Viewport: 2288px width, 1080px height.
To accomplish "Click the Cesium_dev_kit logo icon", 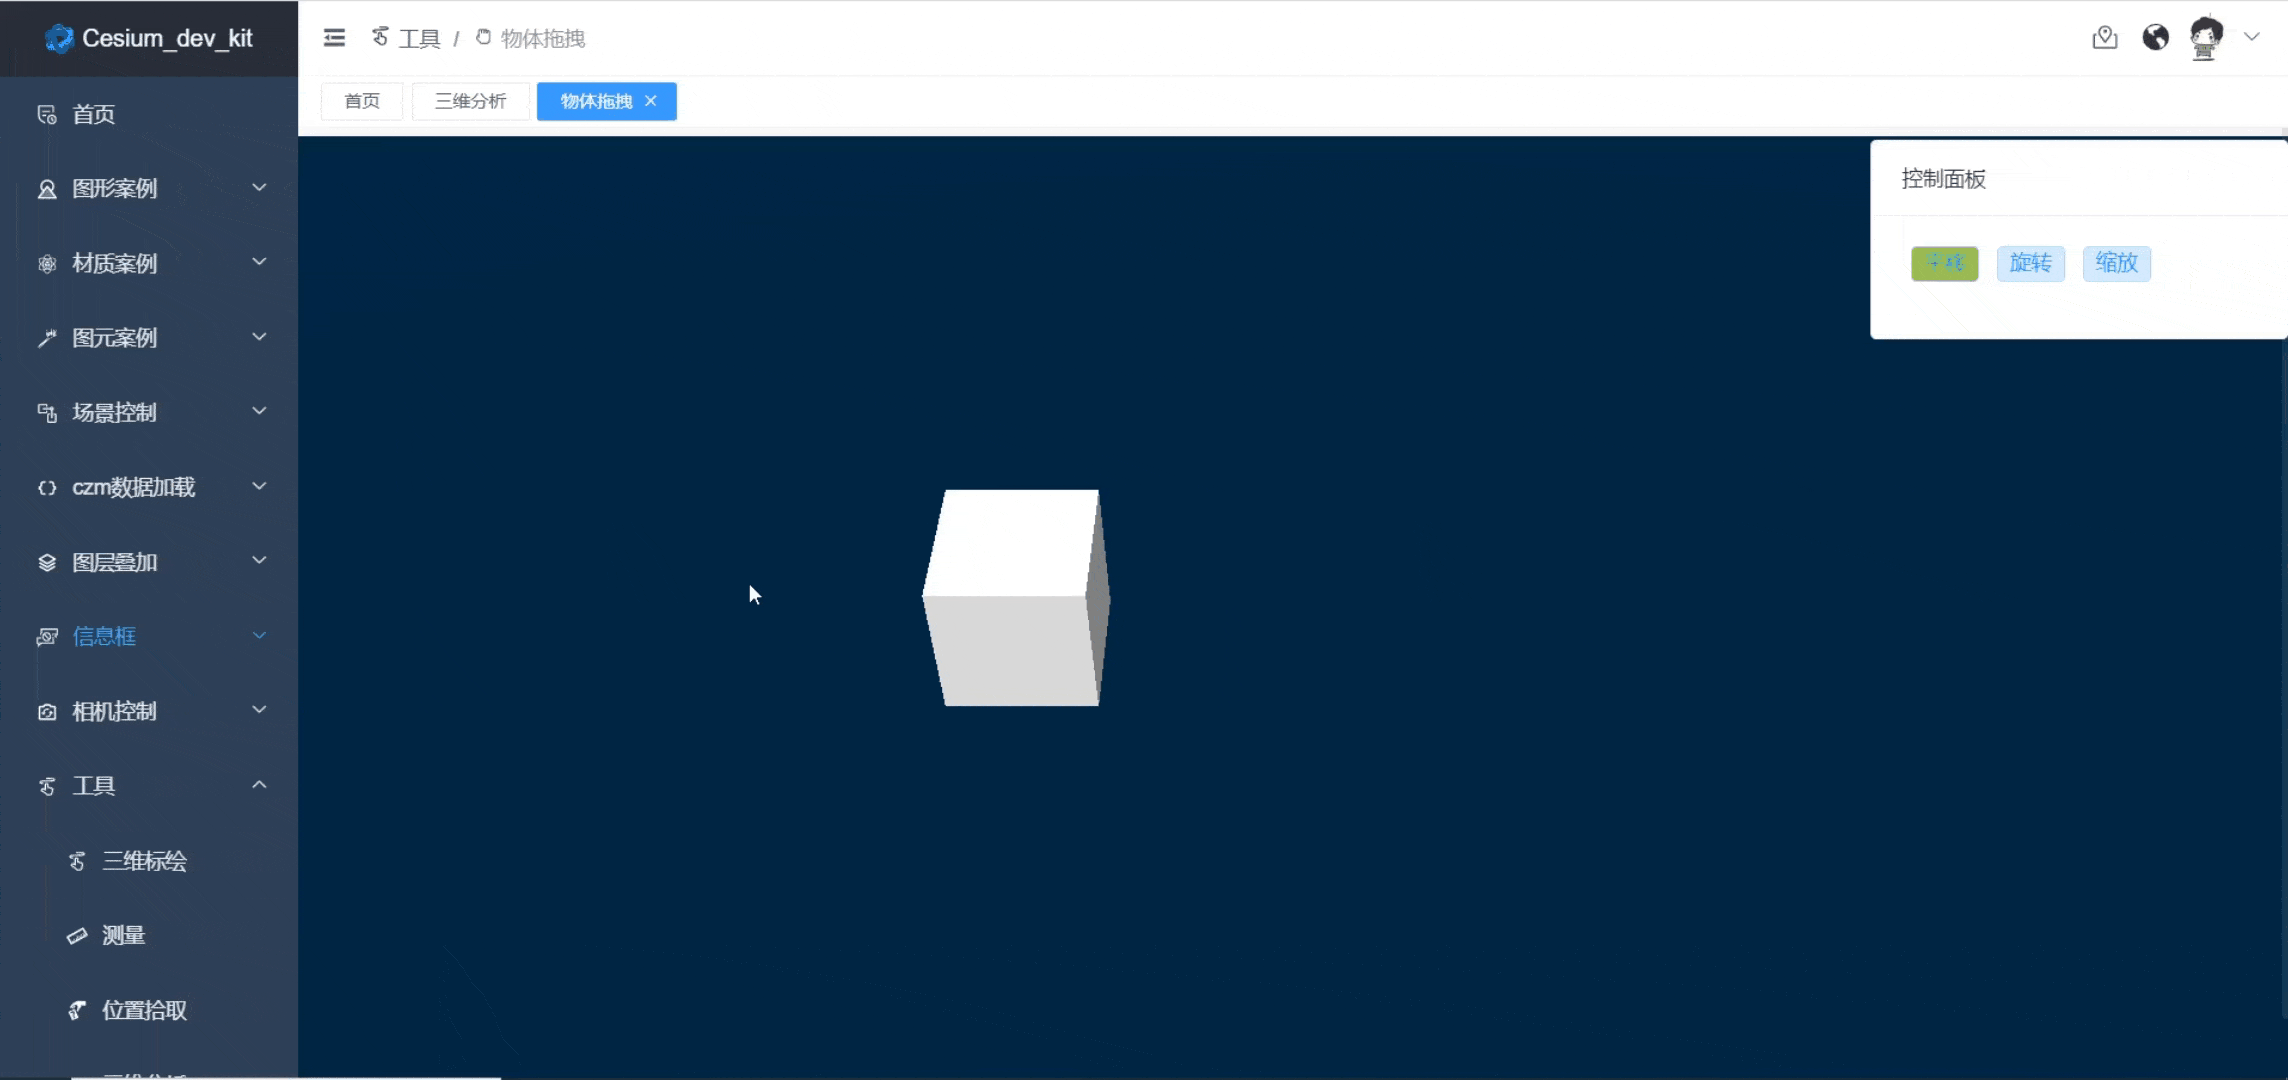I will click(x=58, y=36).
